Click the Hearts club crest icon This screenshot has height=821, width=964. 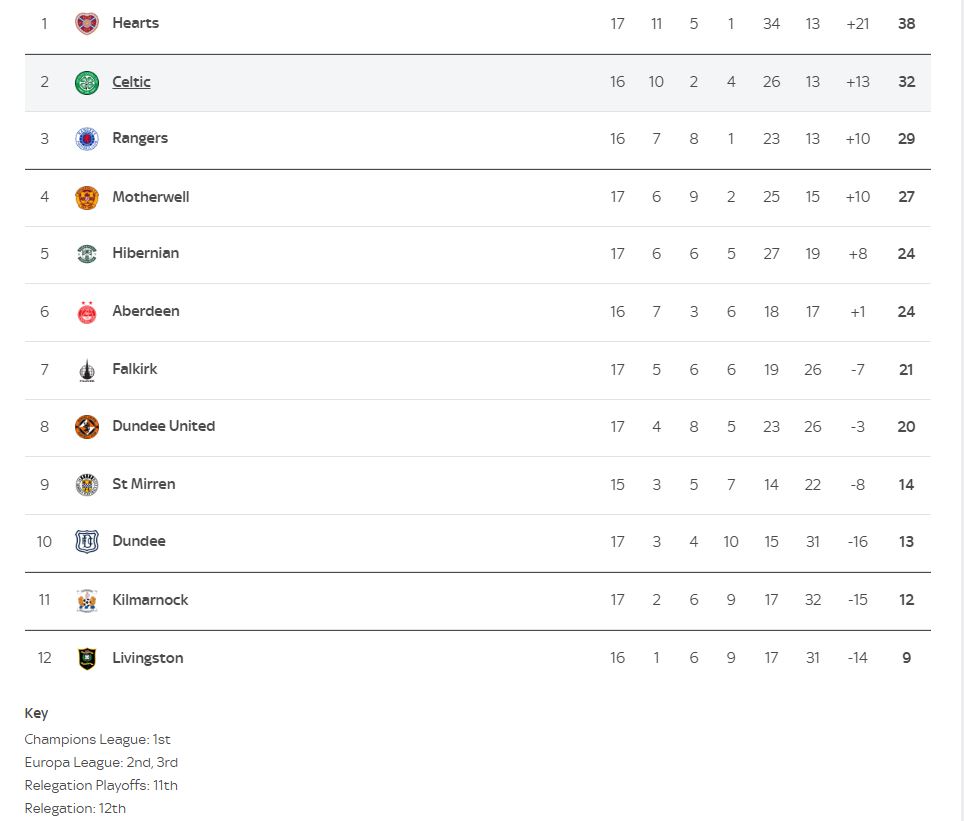[87, 23]
